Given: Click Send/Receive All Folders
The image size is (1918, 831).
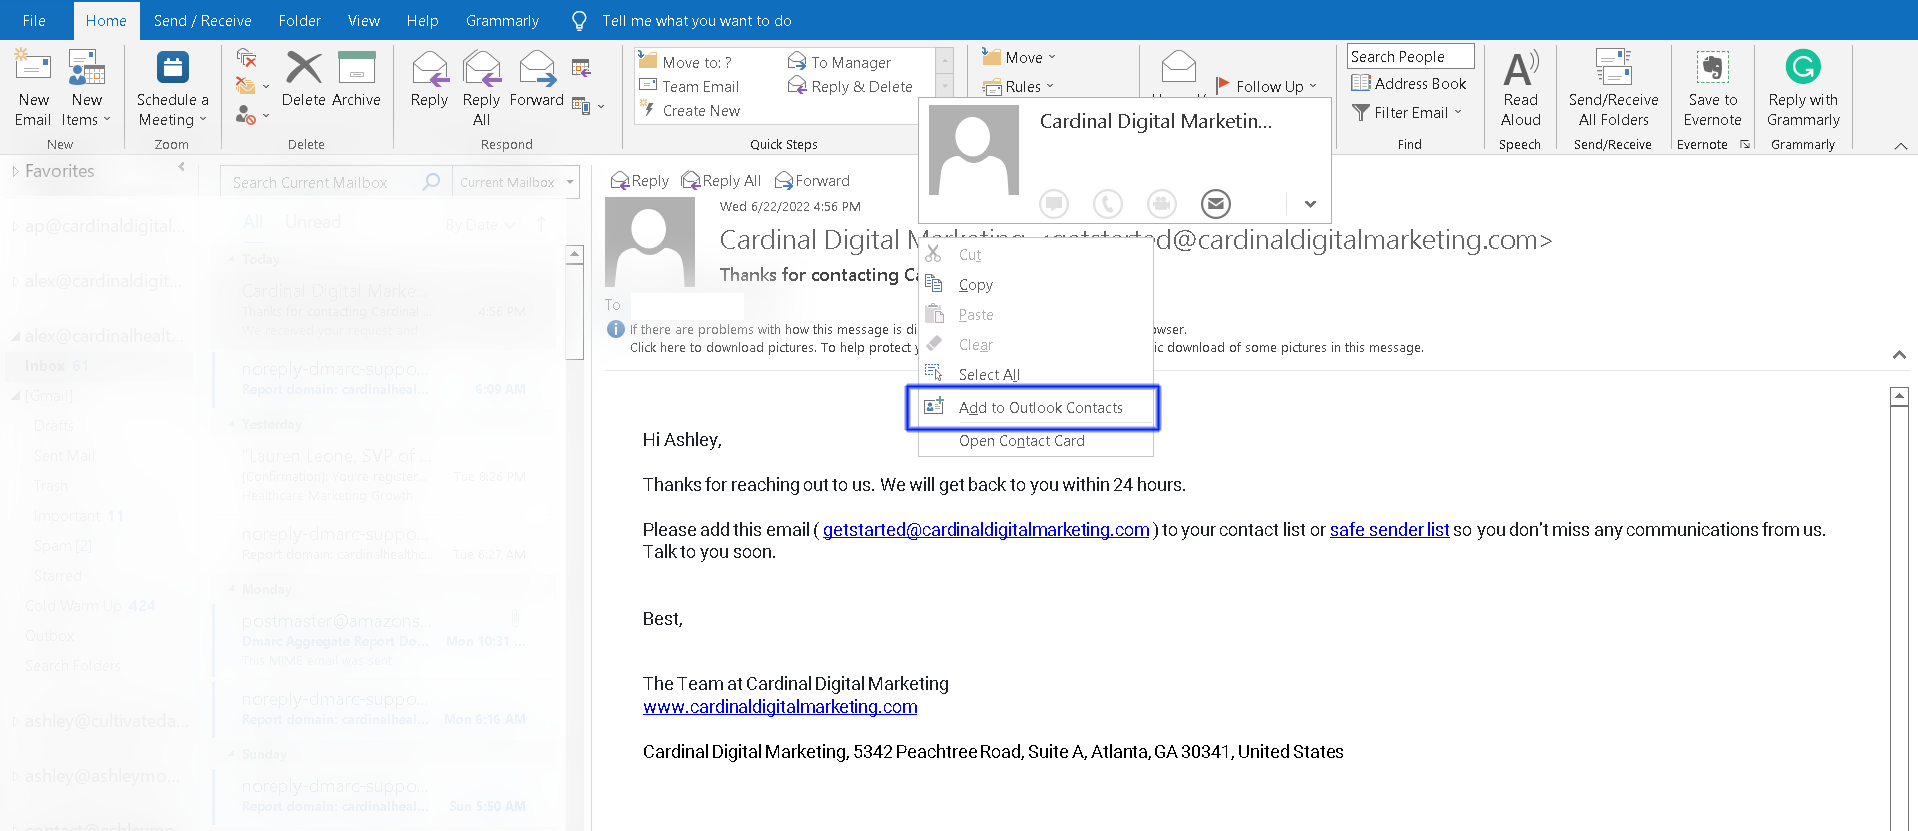Looking at the screenshot, I should [1613, 88].
